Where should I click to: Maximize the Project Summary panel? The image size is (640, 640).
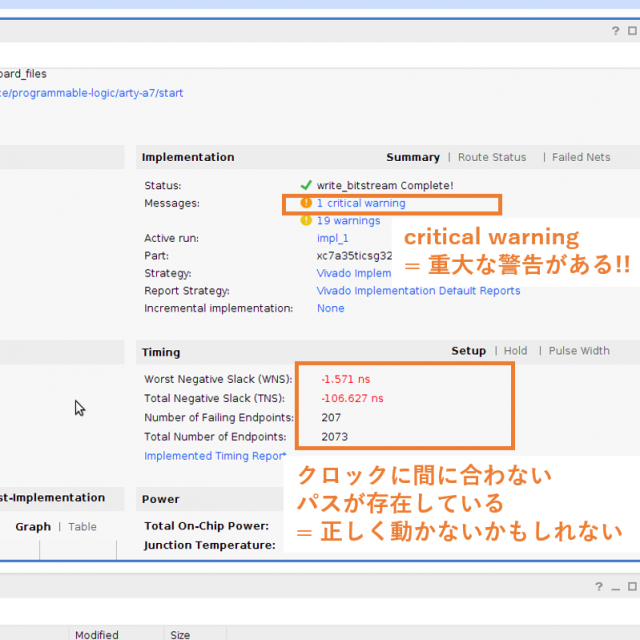tap(633, 31)
